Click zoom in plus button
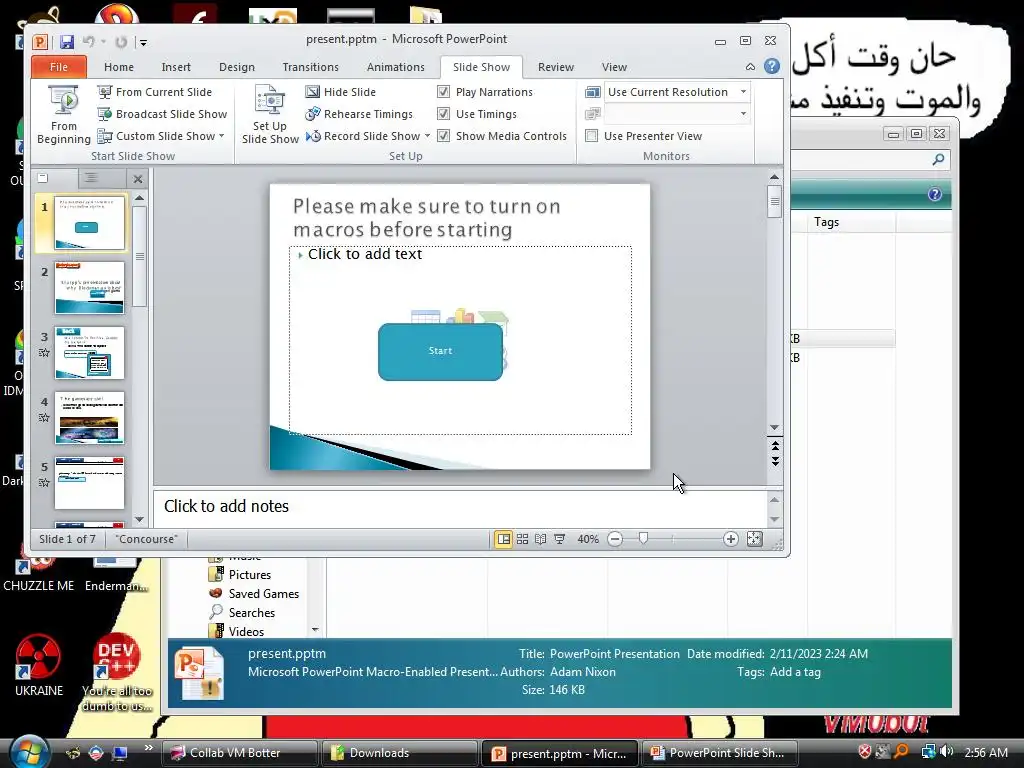The height and width of the screenshot is (768, 1024). pyautogui.click(x=731, y=539)
